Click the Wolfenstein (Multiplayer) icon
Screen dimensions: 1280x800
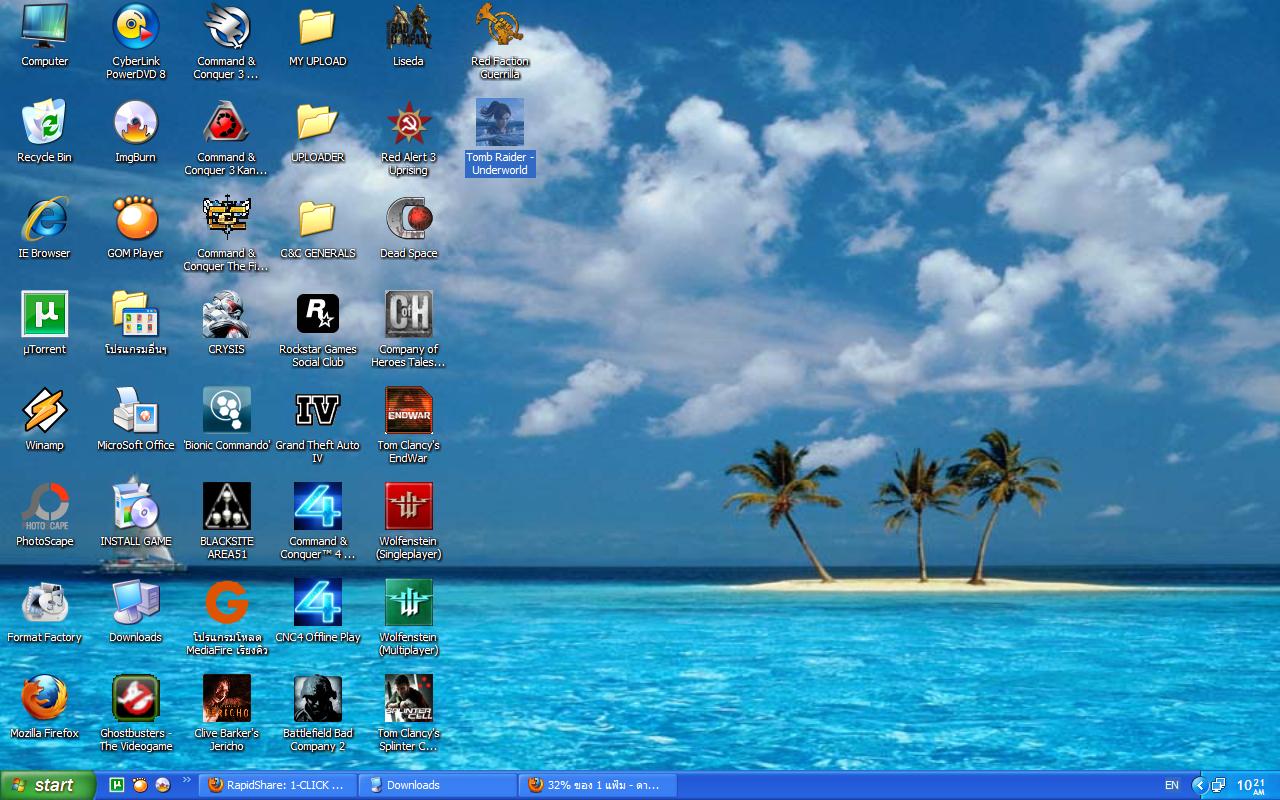pyautogui.click(x=408, y=603)
